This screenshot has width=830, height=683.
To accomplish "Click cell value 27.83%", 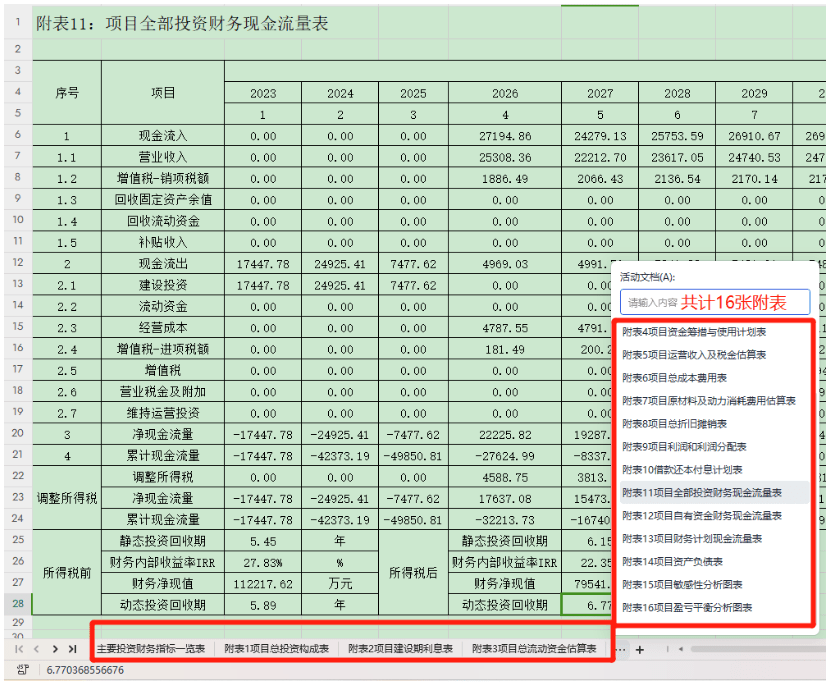I will [x=263, y=563].
